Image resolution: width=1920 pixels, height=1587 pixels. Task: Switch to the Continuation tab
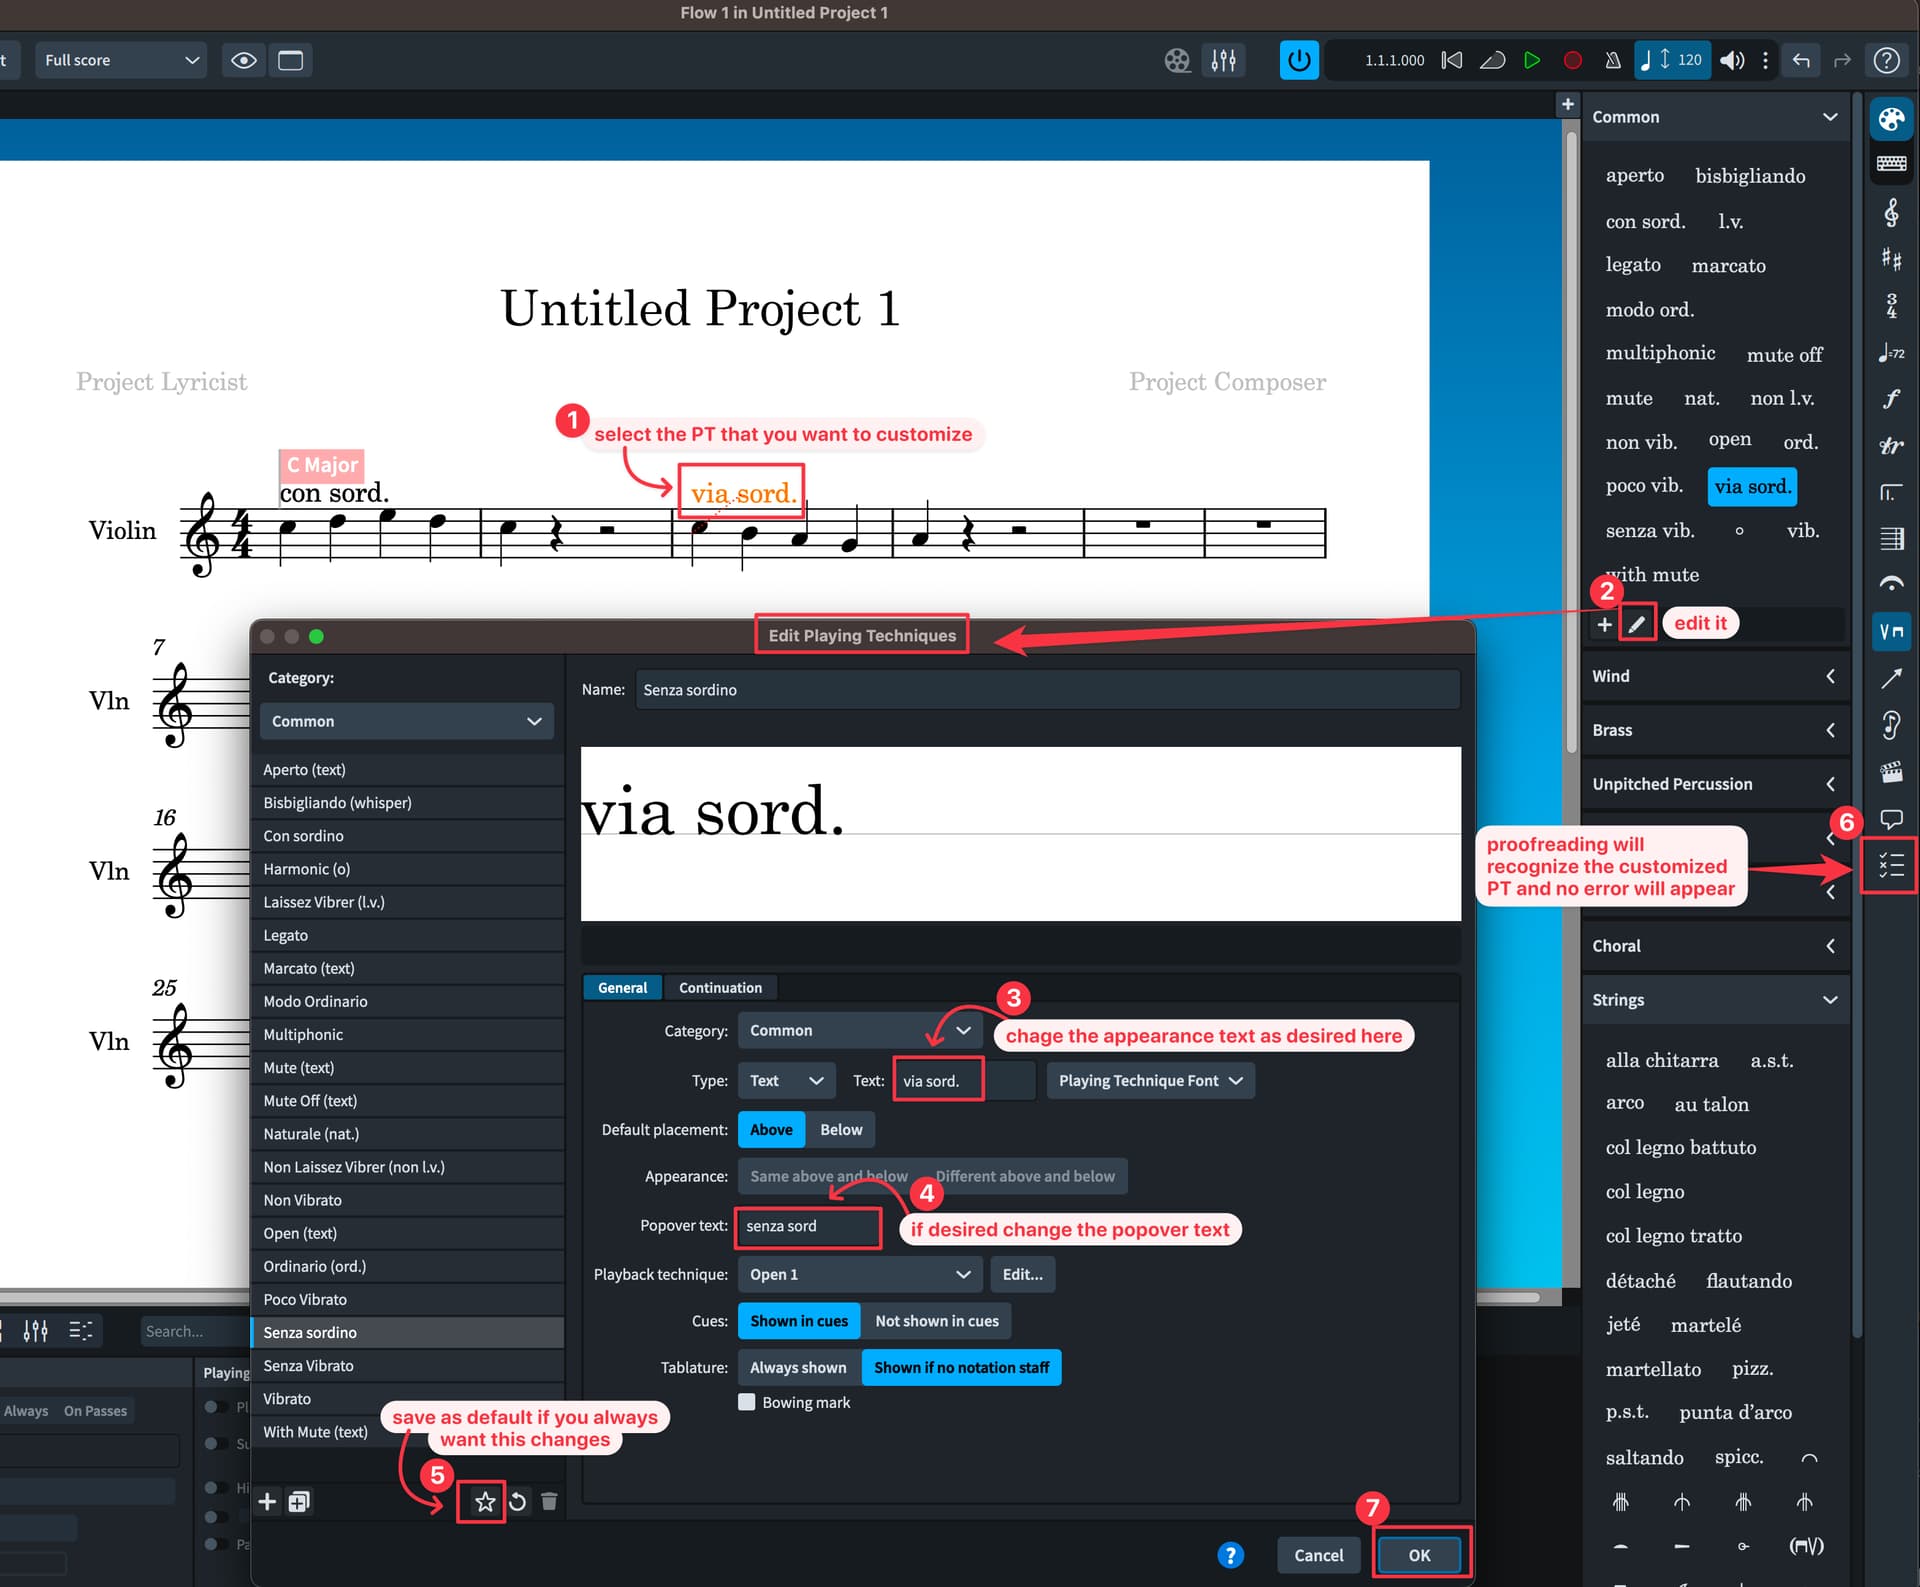(x=720, y=987)
